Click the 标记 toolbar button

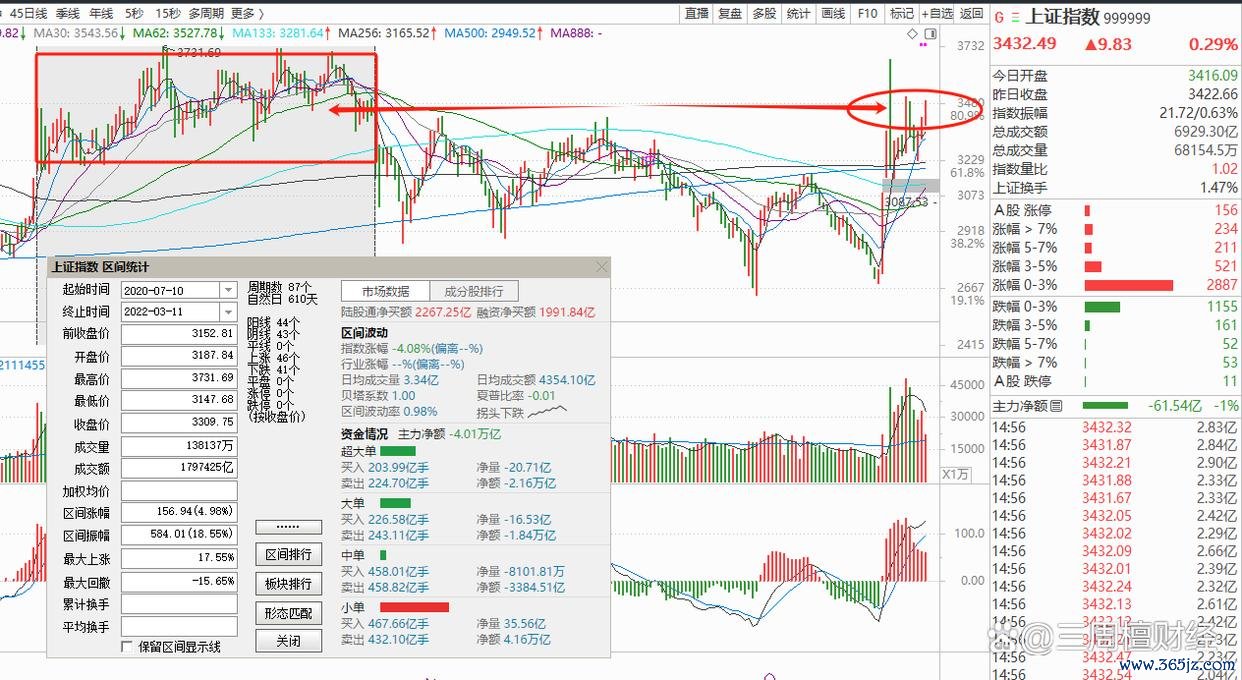click(x=902, y=13)
